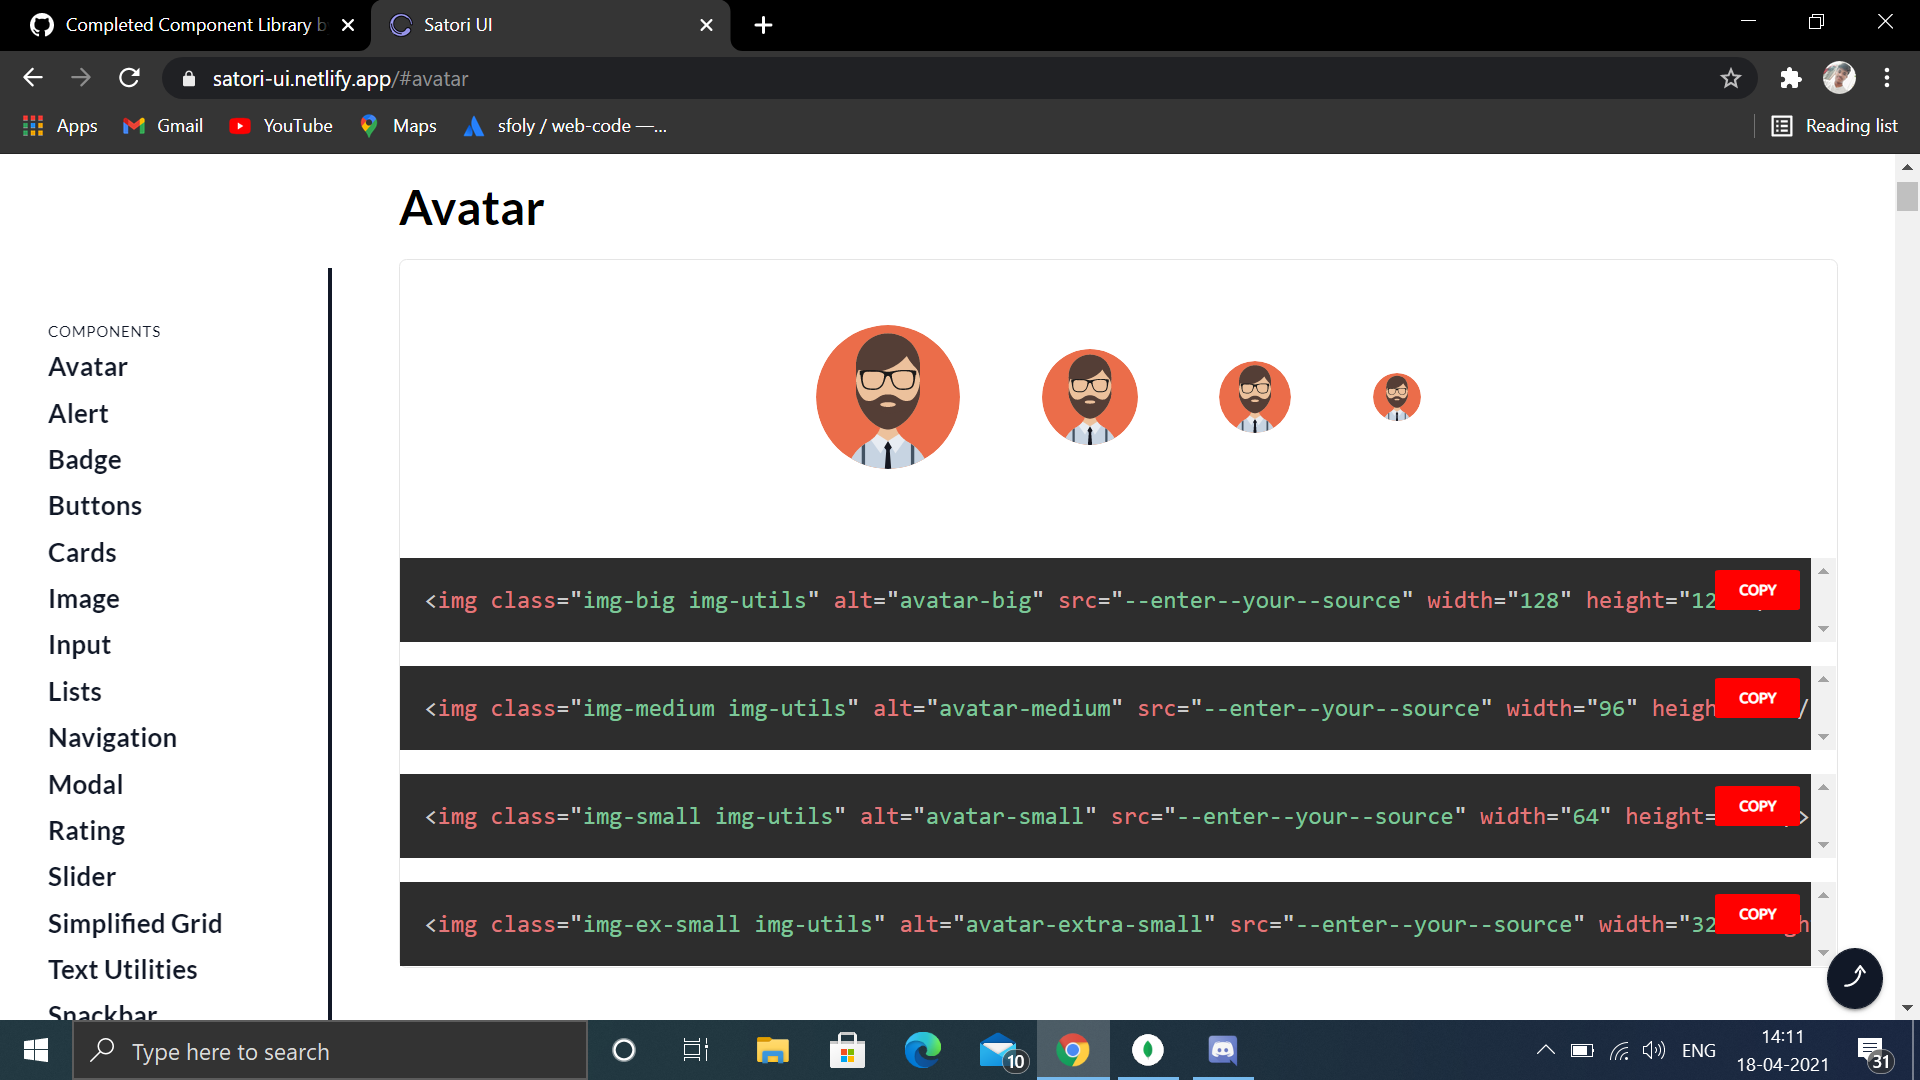Open a new browser tab
The width and height of the screenshot is (1920, 1080).
pyautogui.click(x=763, y=25)
